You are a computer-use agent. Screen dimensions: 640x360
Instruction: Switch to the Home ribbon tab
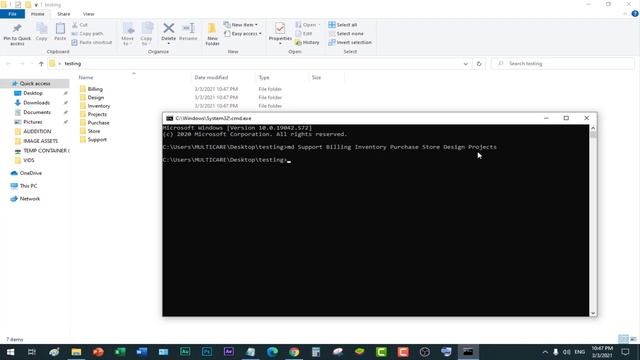coord(38,14)
